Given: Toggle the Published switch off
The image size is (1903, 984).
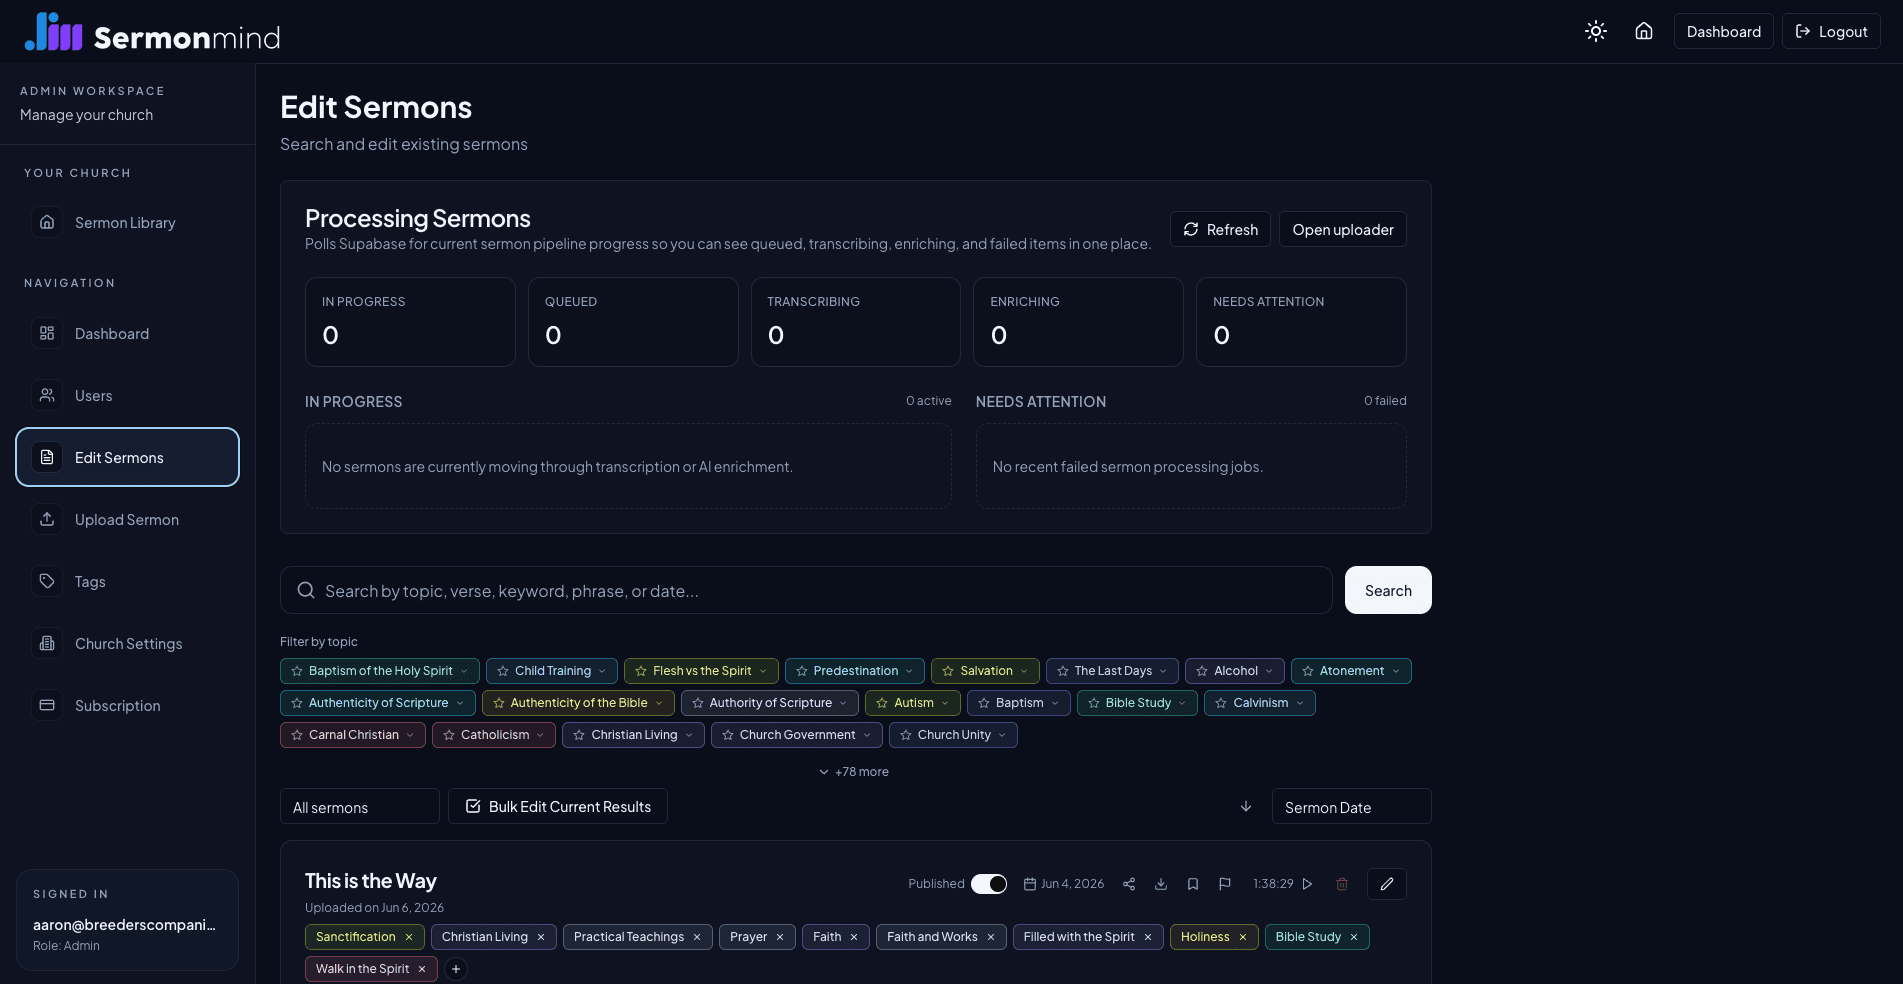Looking at the screenshot, I should tap(989, 884).
